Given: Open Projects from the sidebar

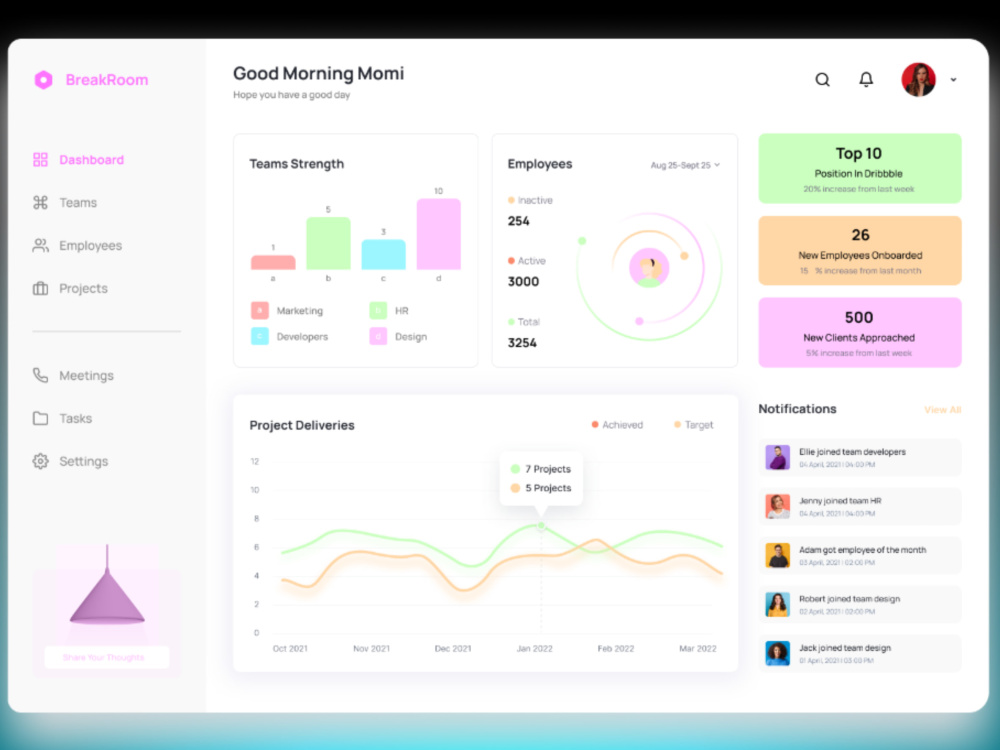Looking at the screenshot, I should 84,288.
